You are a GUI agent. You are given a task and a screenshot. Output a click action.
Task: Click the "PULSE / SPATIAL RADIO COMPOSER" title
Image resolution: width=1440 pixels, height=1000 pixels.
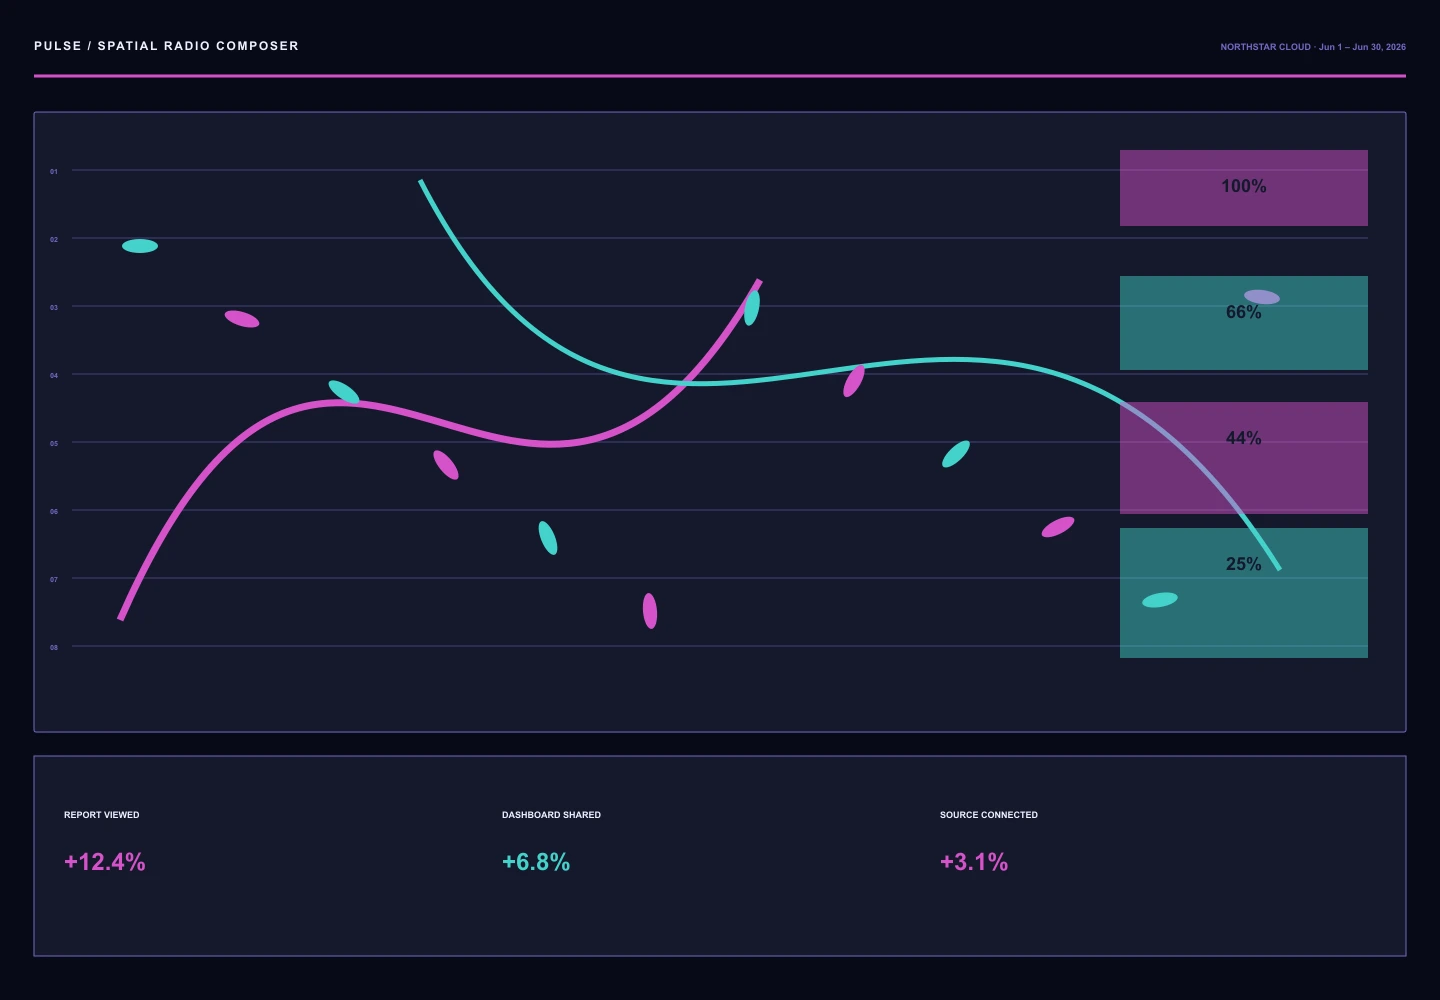click(166, 46)
